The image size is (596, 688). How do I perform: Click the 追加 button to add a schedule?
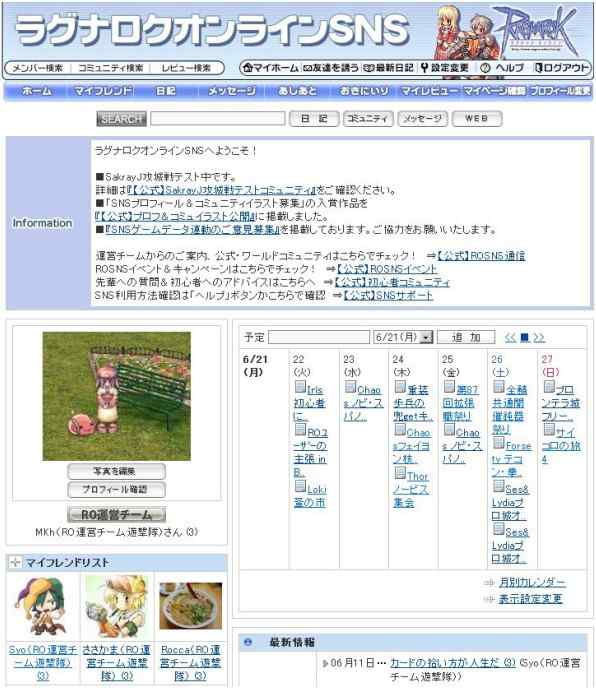click(x=466, y=337)
